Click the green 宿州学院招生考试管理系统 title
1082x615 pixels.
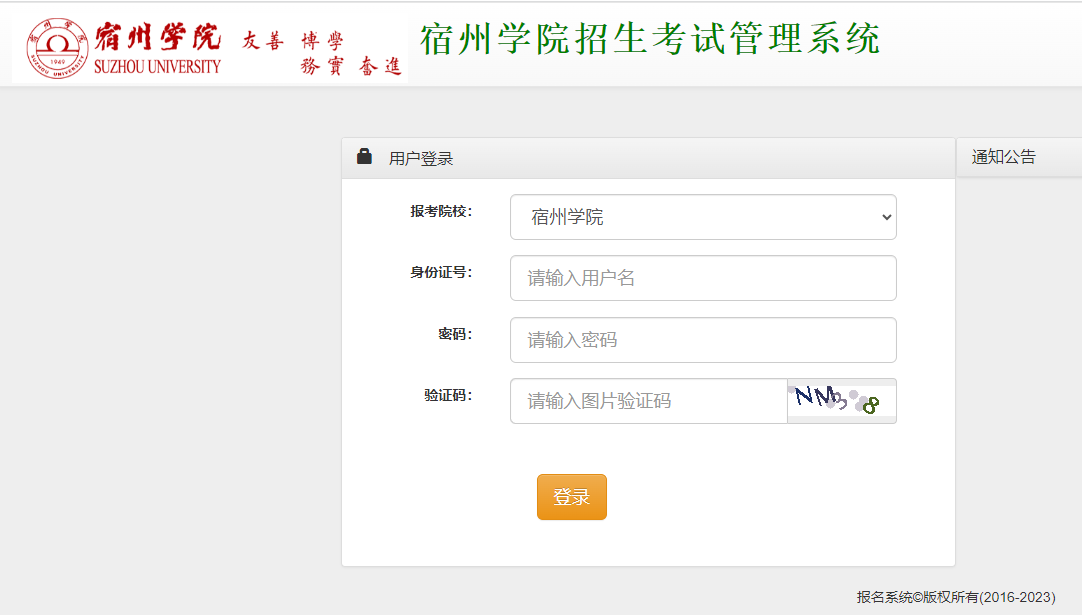tap(650, 40)
